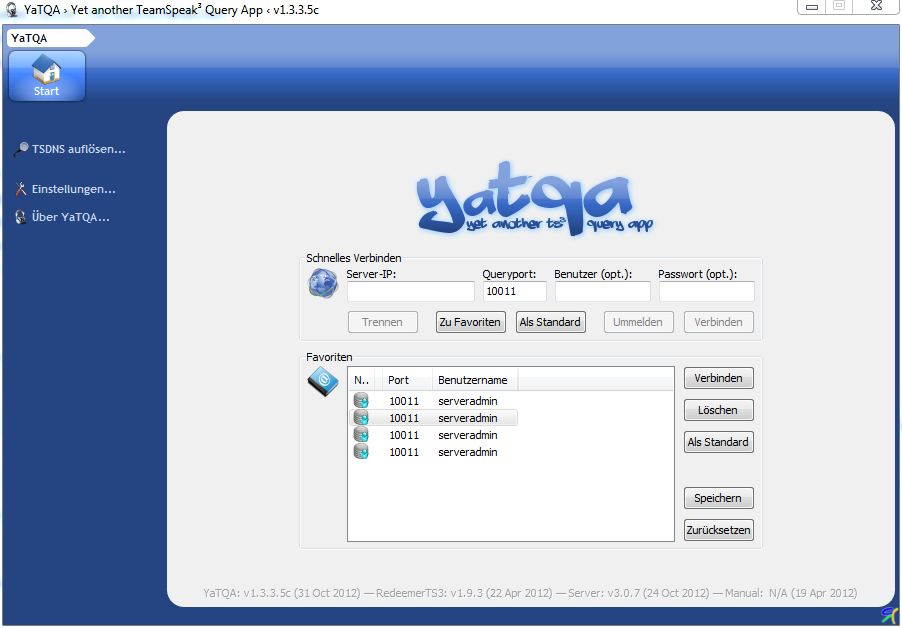This screenshot has height=628, width=902.
Task: Select the fourth favorite server icon
Action: (x=361, y=452)
